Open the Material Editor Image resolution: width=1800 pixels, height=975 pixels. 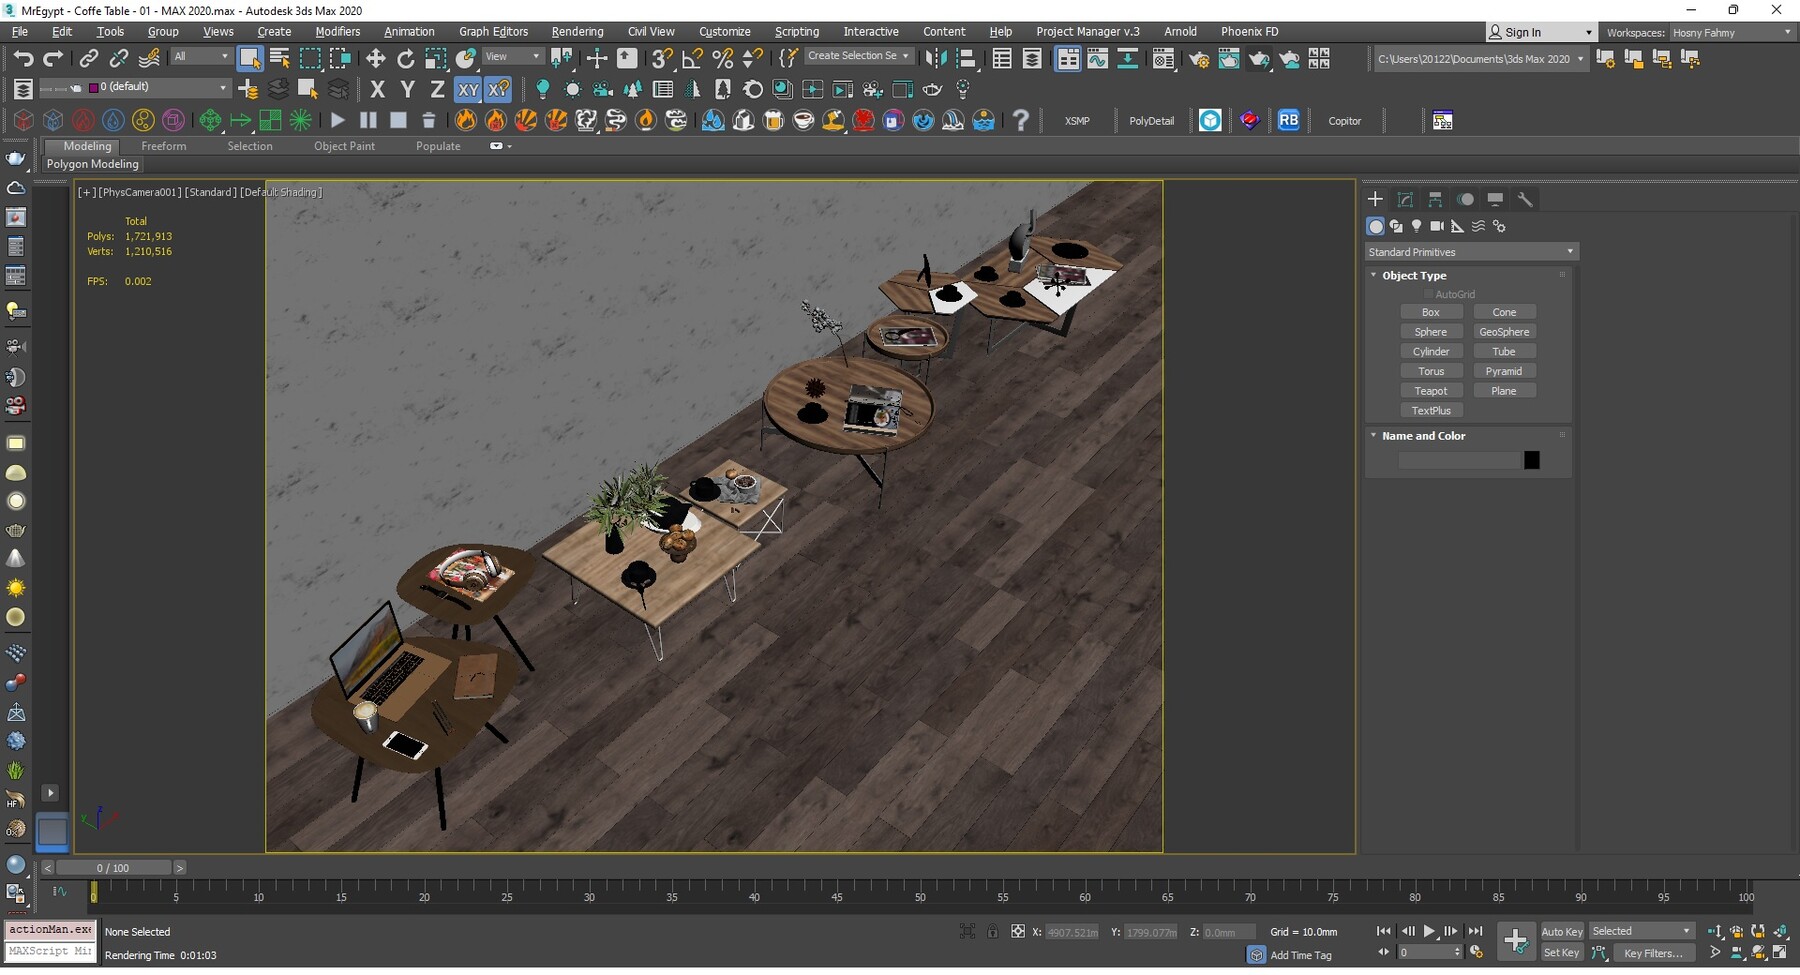tap(1163, 58)
